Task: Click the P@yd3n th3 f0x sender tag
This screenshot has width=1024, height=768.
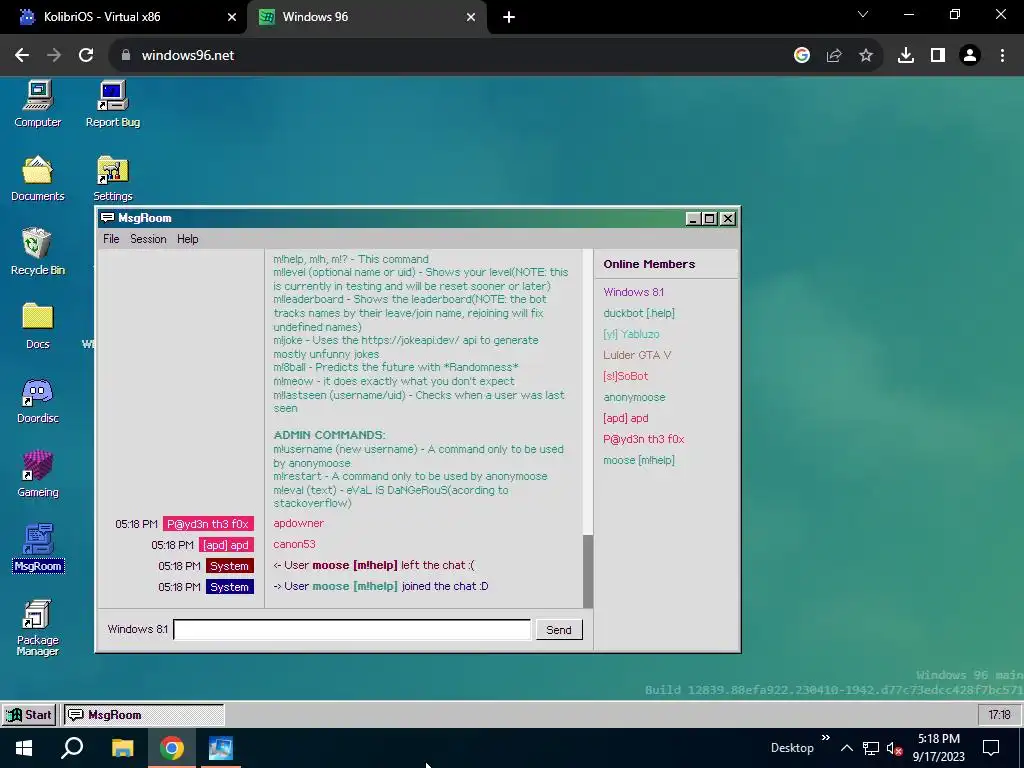Action: [208, 524]
